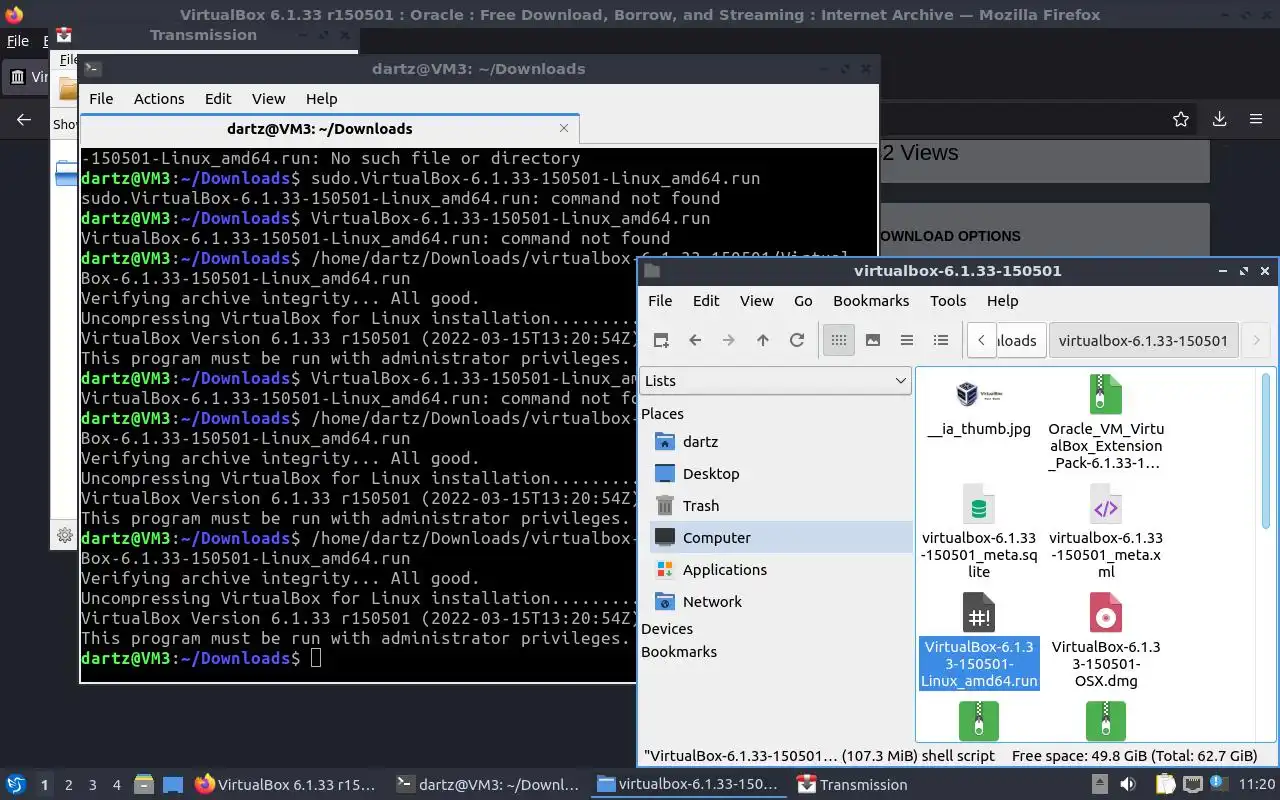Select dartz home folder in Places

[x=780, y=441]
